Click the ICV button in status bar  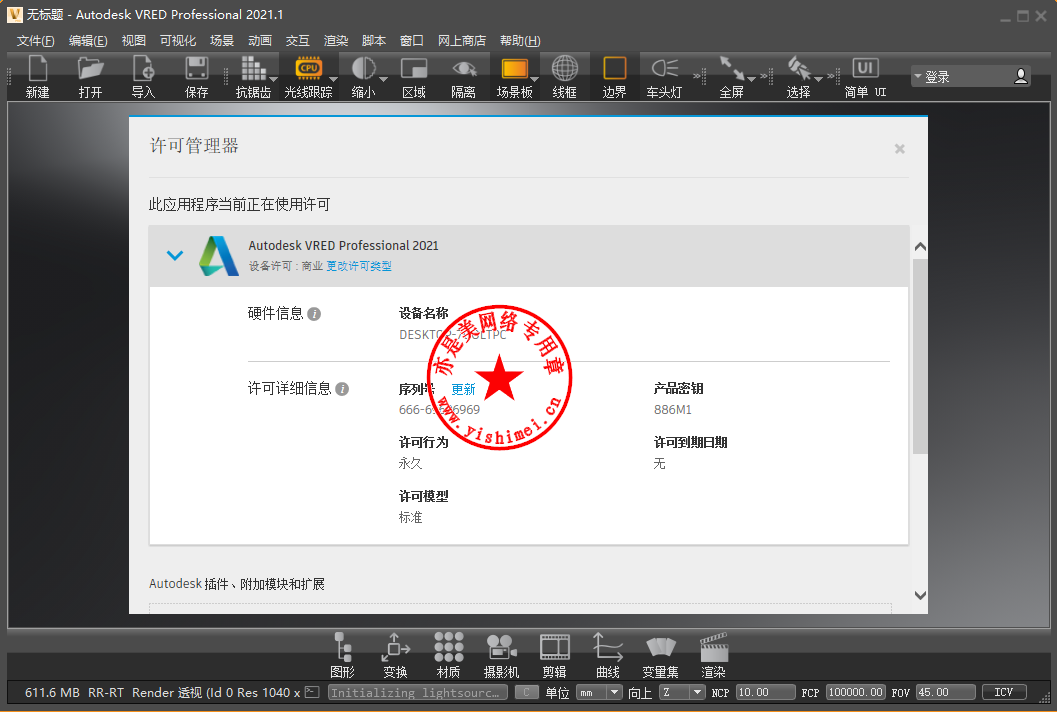coord(1004,692)
